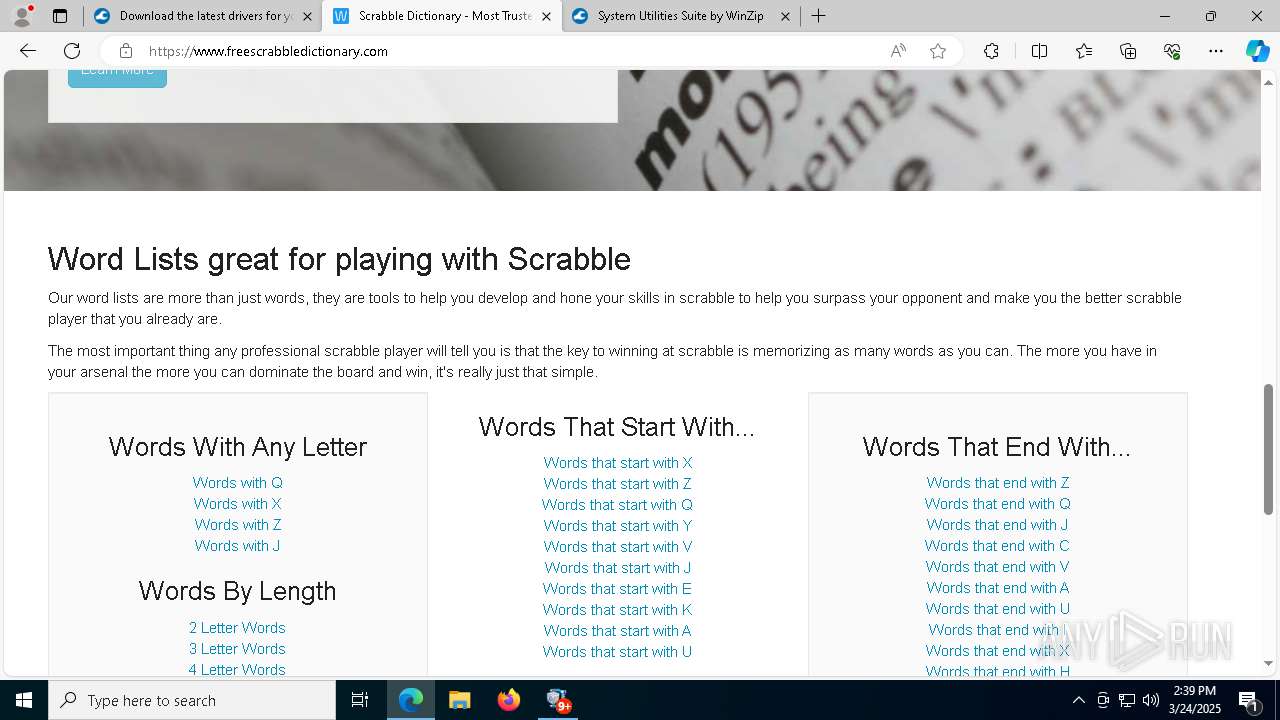
Task: Open Words that end with J
Action: tap(998, 525)
